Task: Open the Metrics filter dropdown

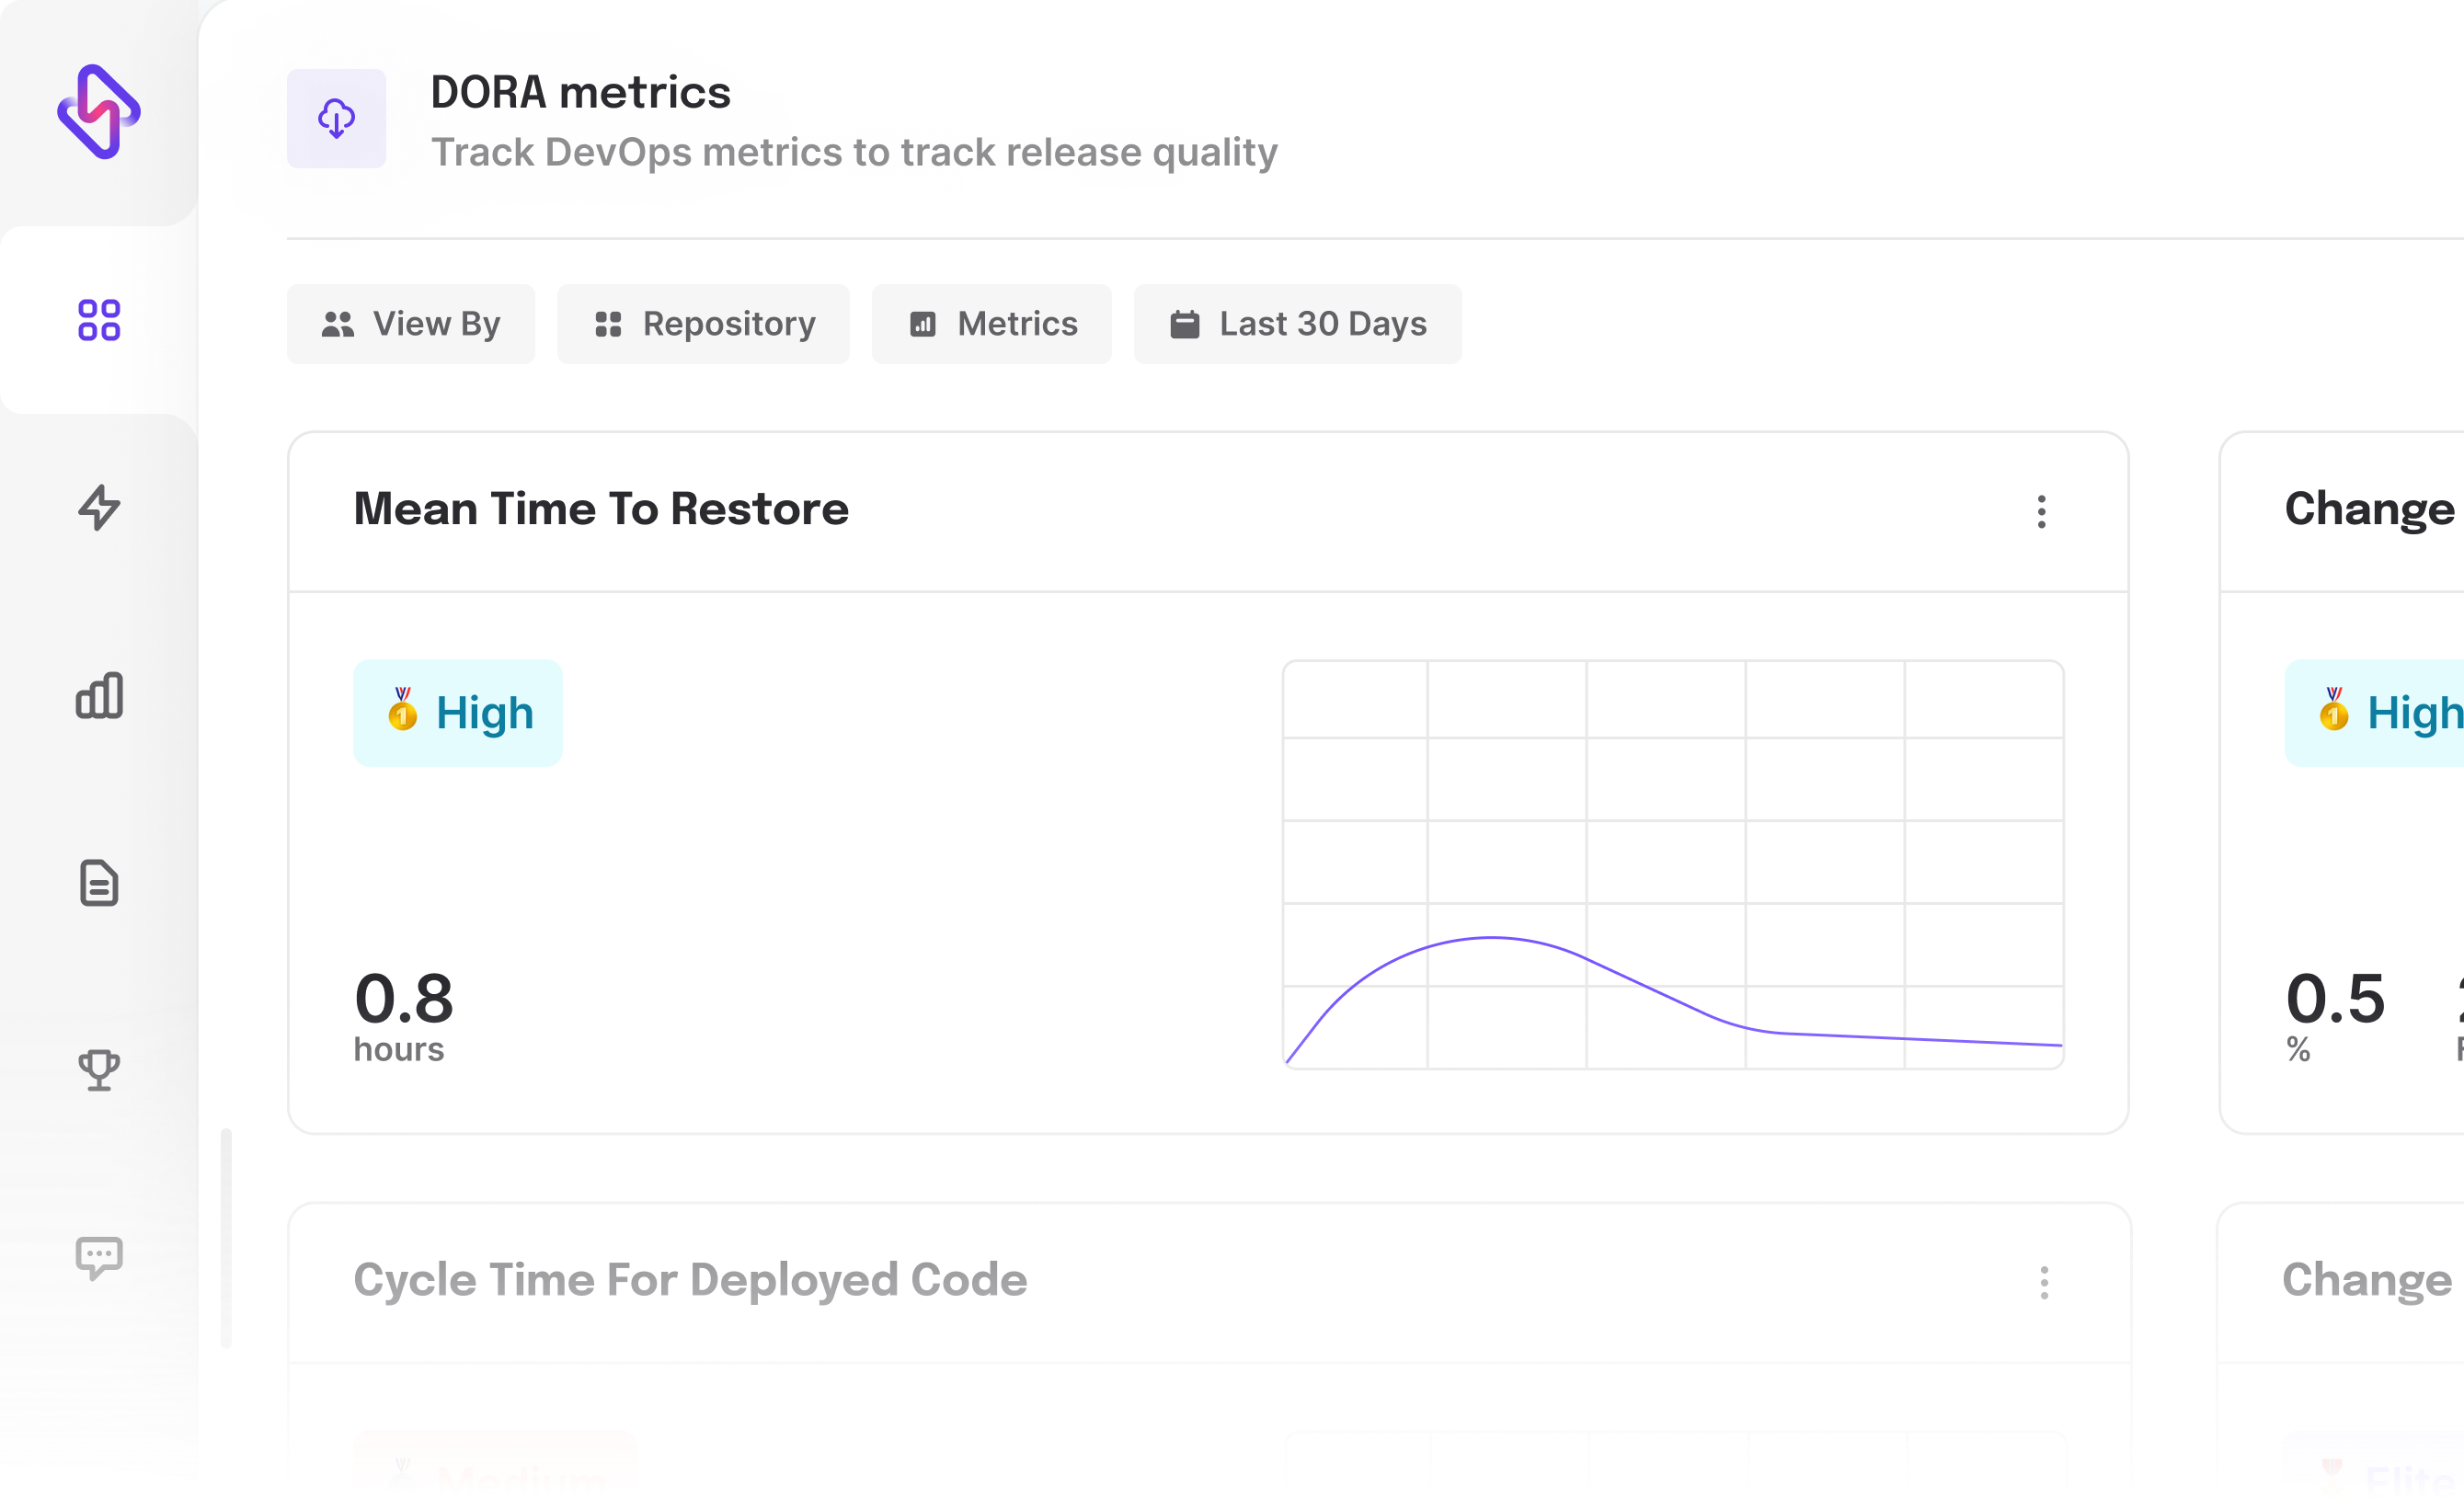Action: pyautogui.click(x=991, y=324)
